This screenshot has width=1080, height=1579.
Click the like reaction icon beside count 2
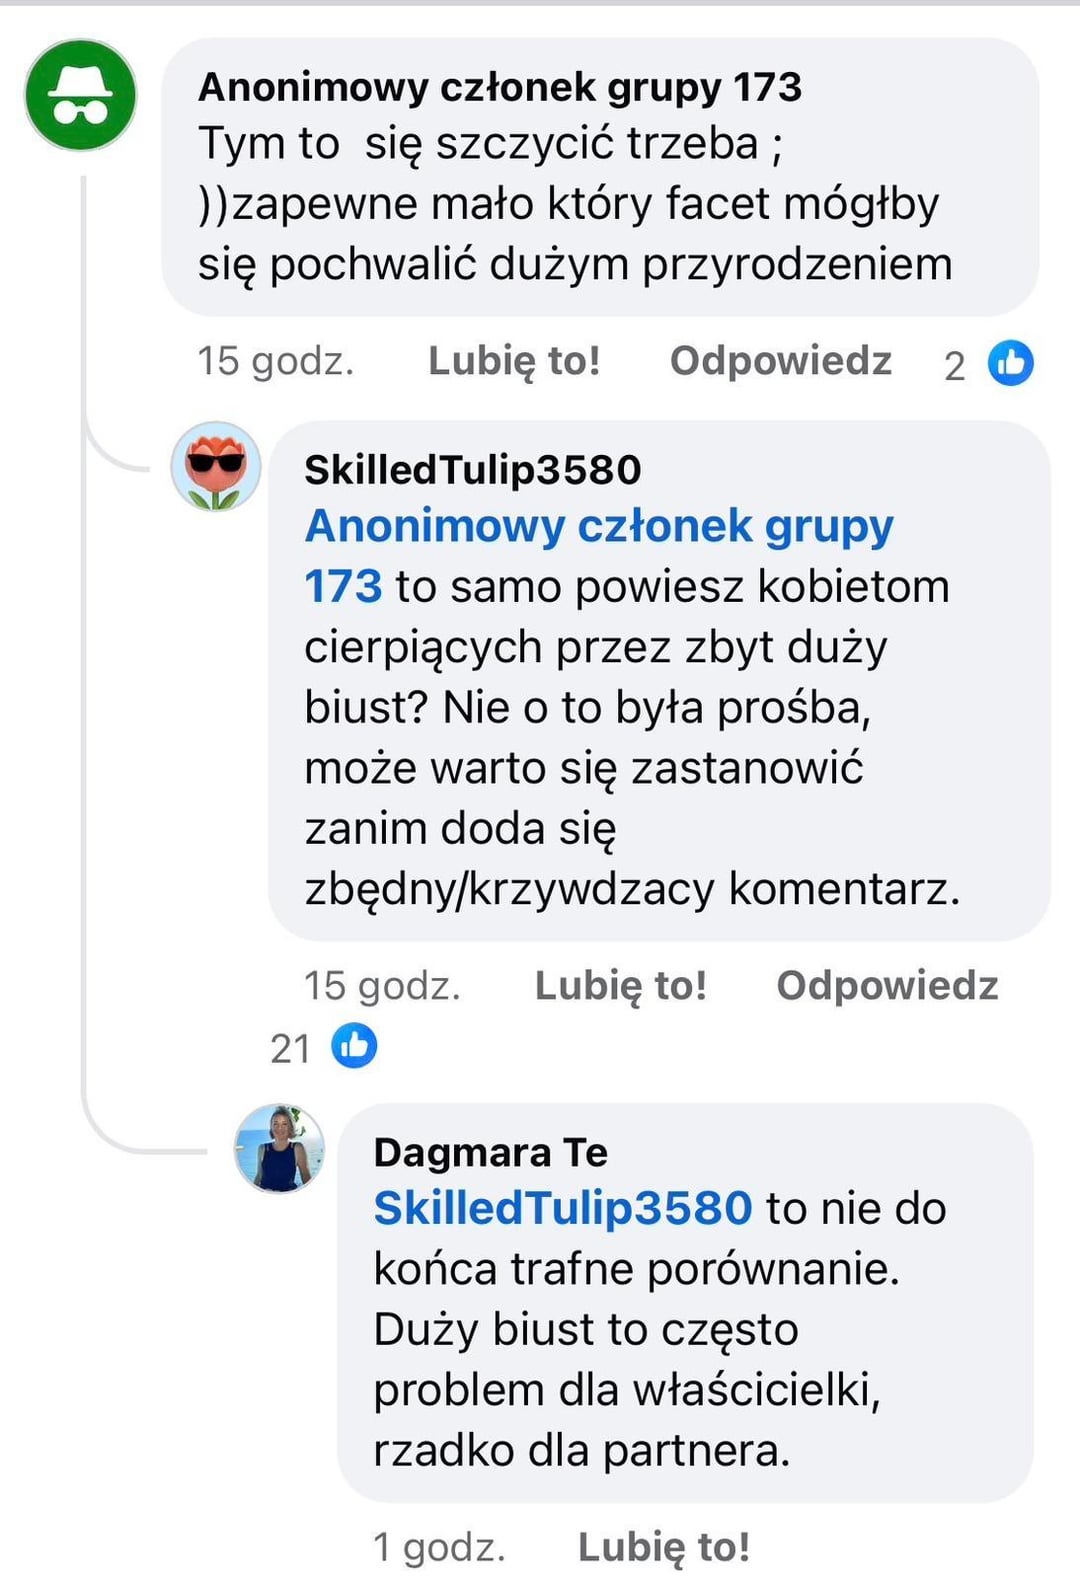coord(1010,363)
